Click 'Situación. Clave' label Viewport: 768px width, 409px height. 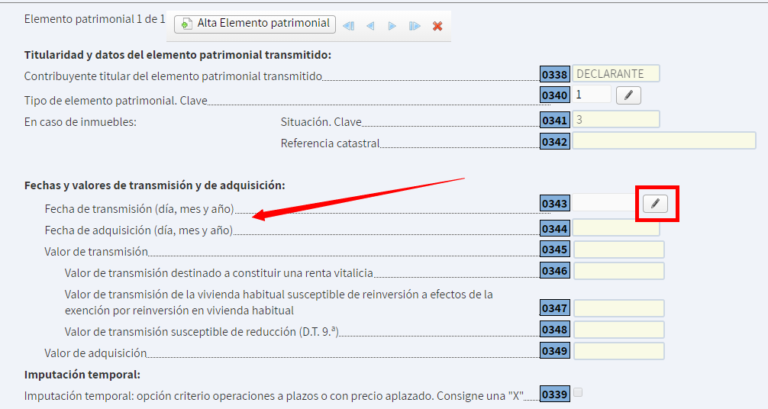[x=321, y=121]
